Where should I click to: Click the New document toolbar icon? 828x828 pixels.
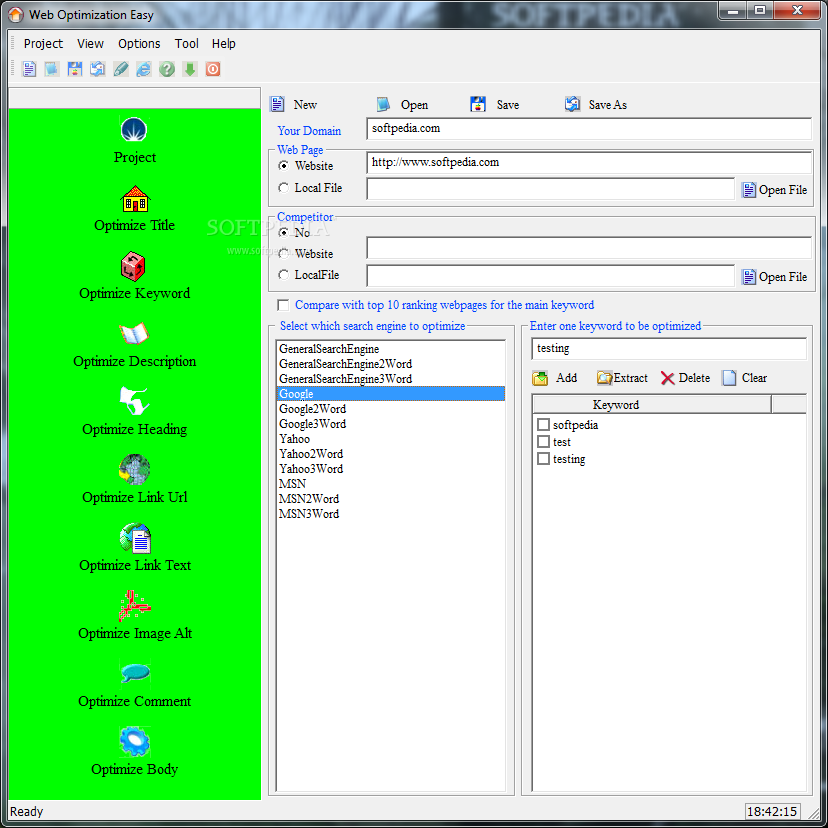29,69
